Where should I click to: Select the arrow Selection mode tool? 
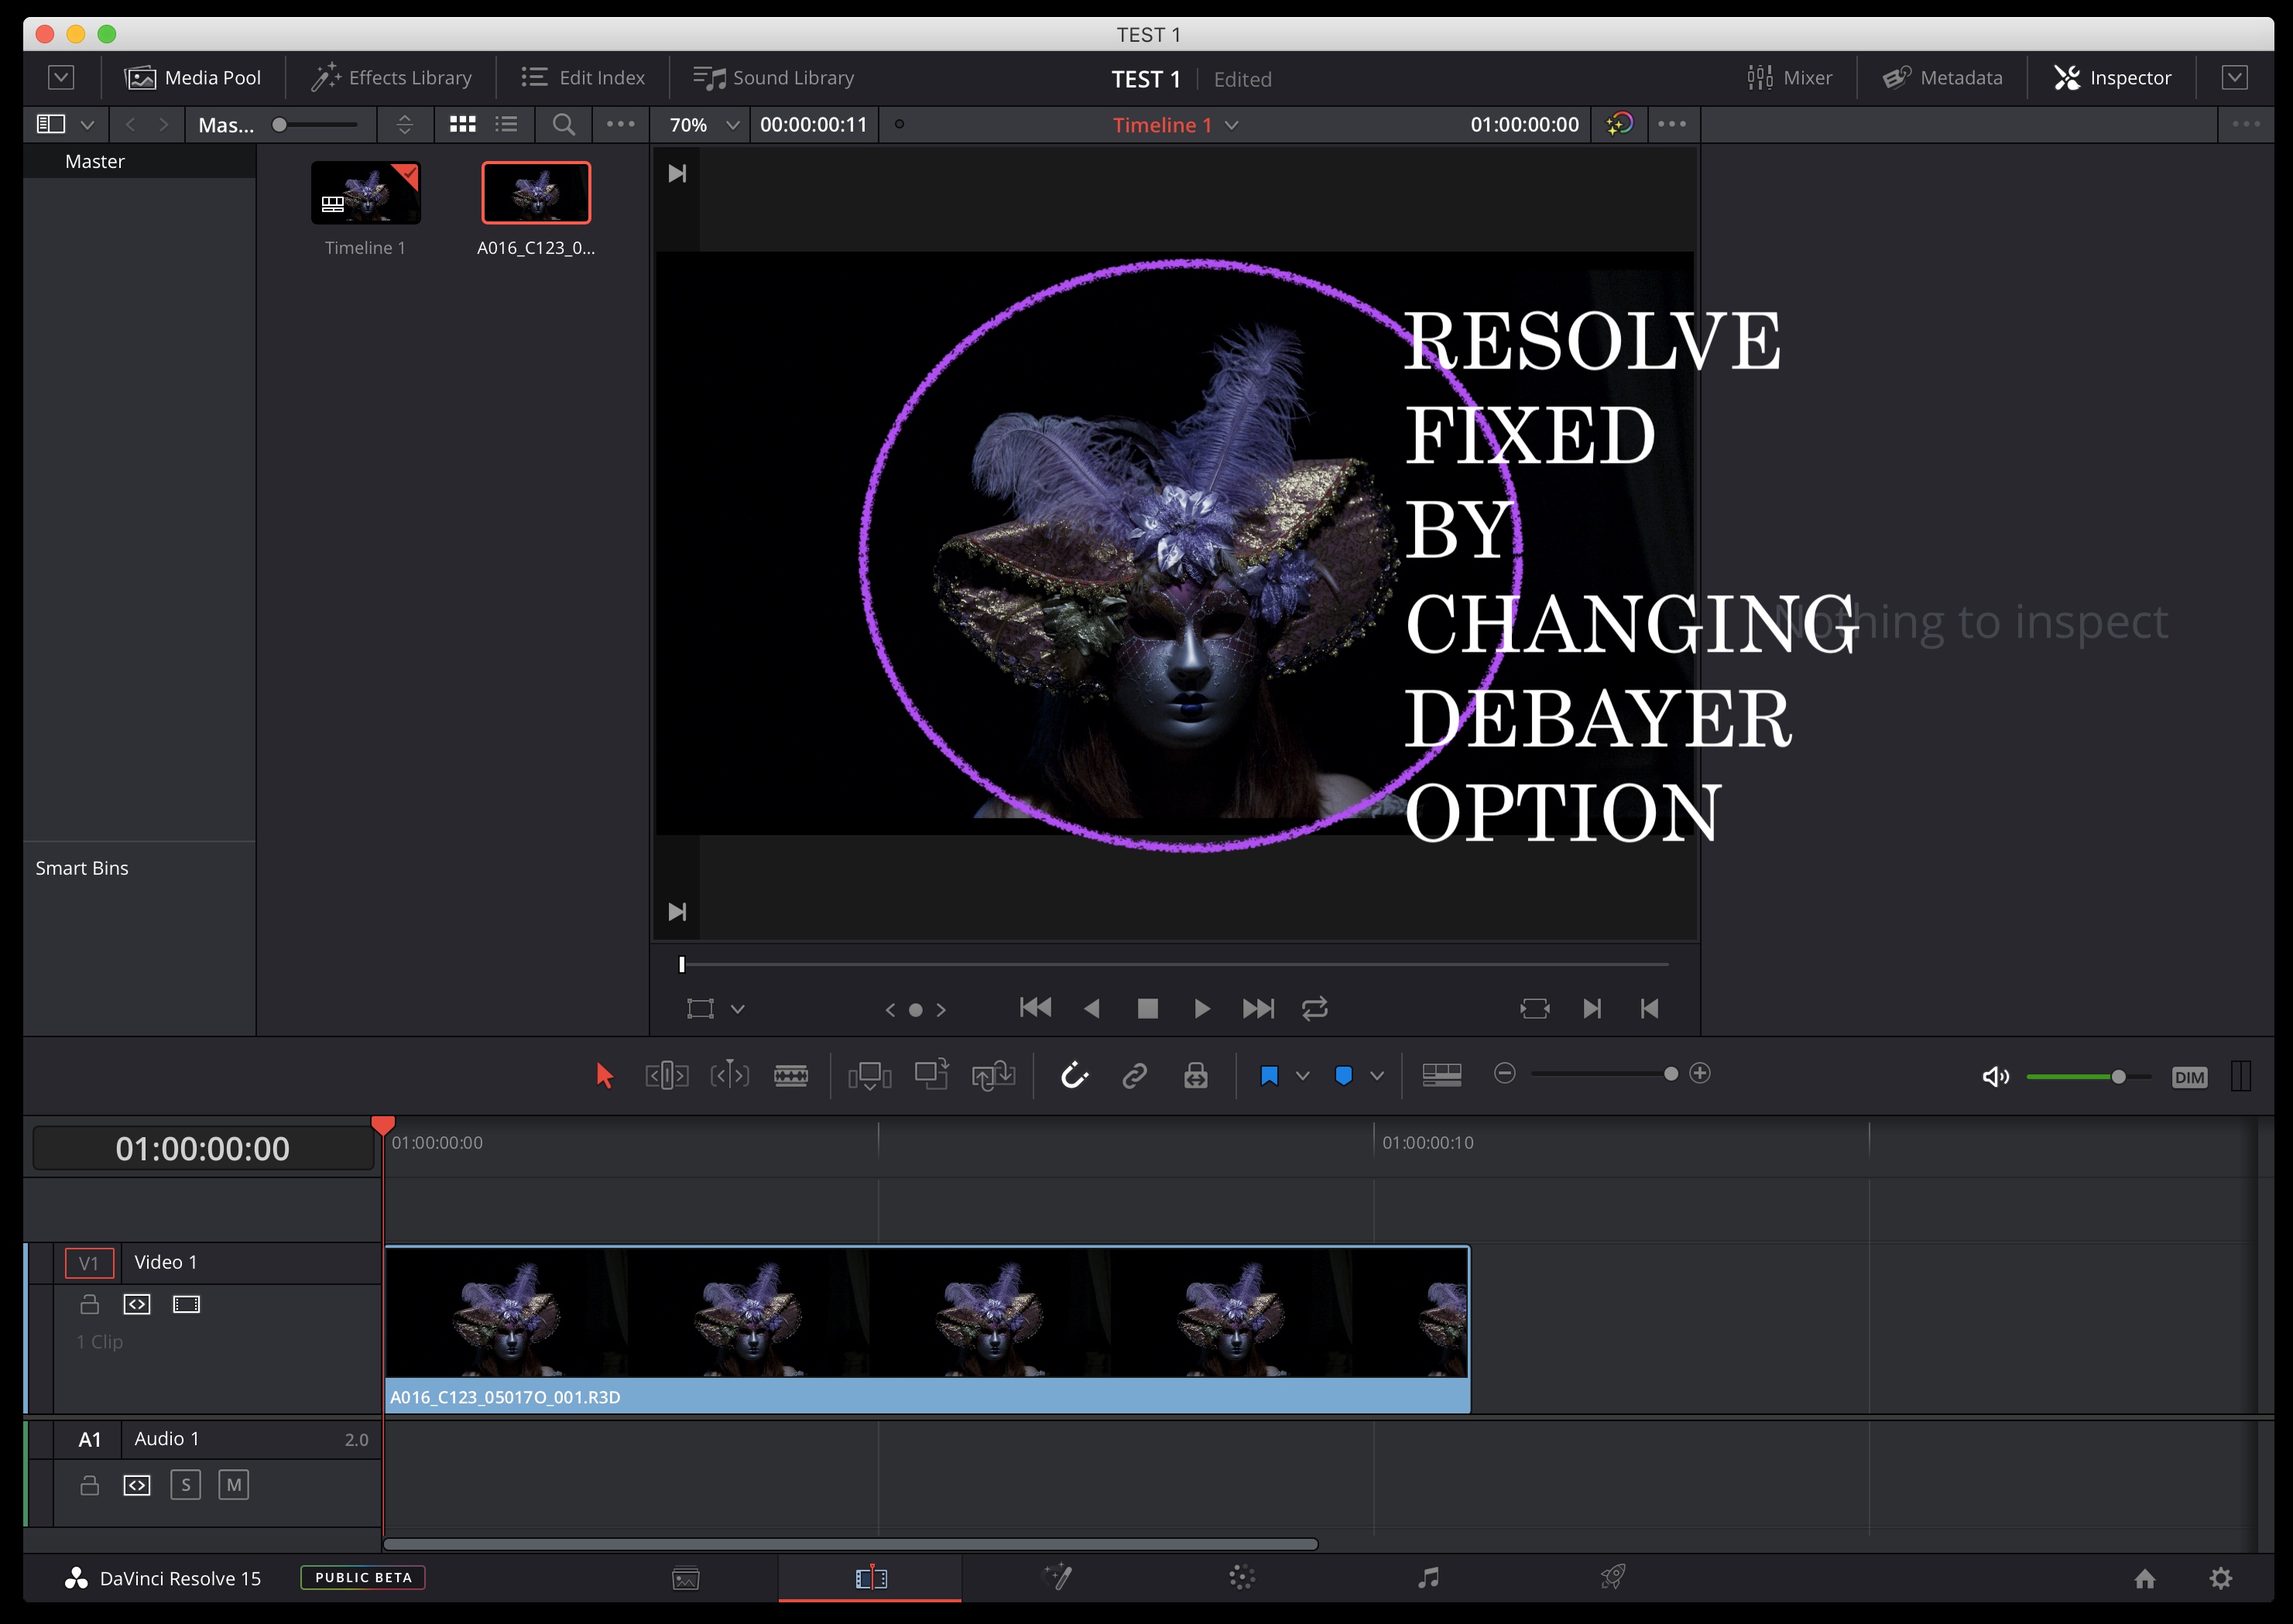click(x=604, y=1076)
